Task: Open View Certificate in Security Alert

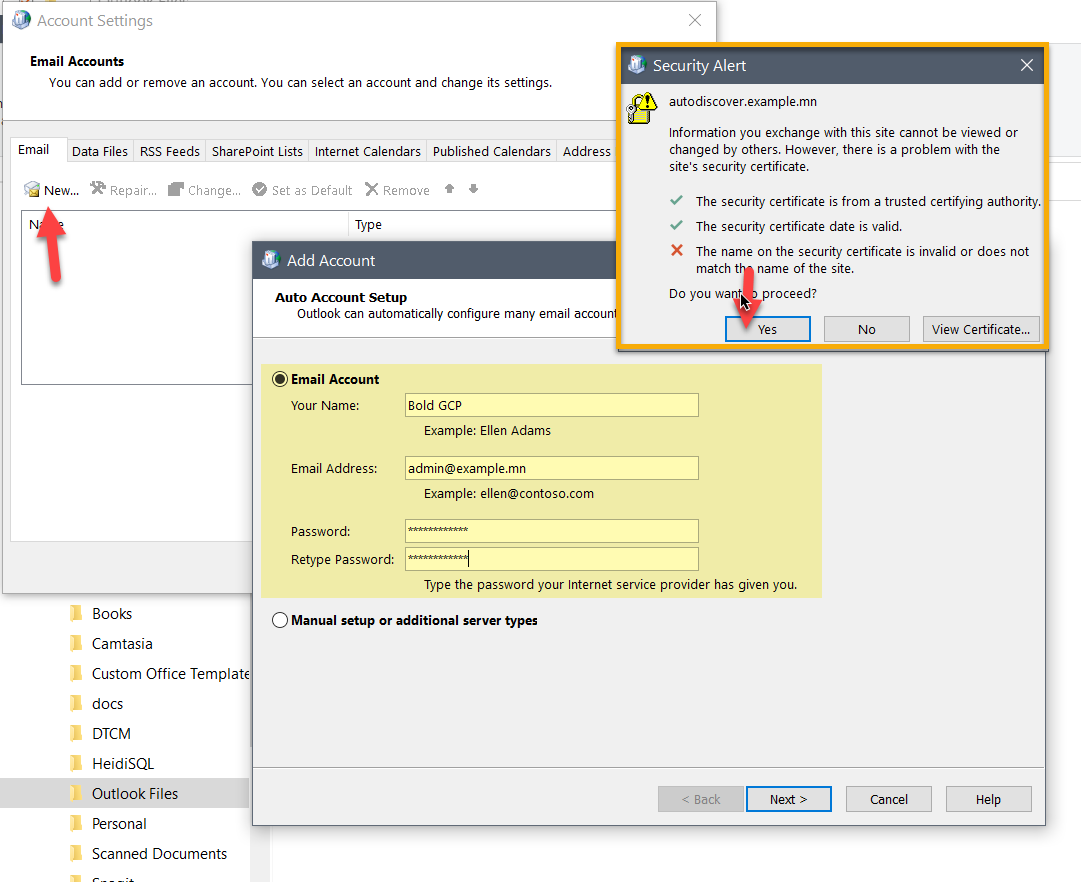Action: coord(980,330)
